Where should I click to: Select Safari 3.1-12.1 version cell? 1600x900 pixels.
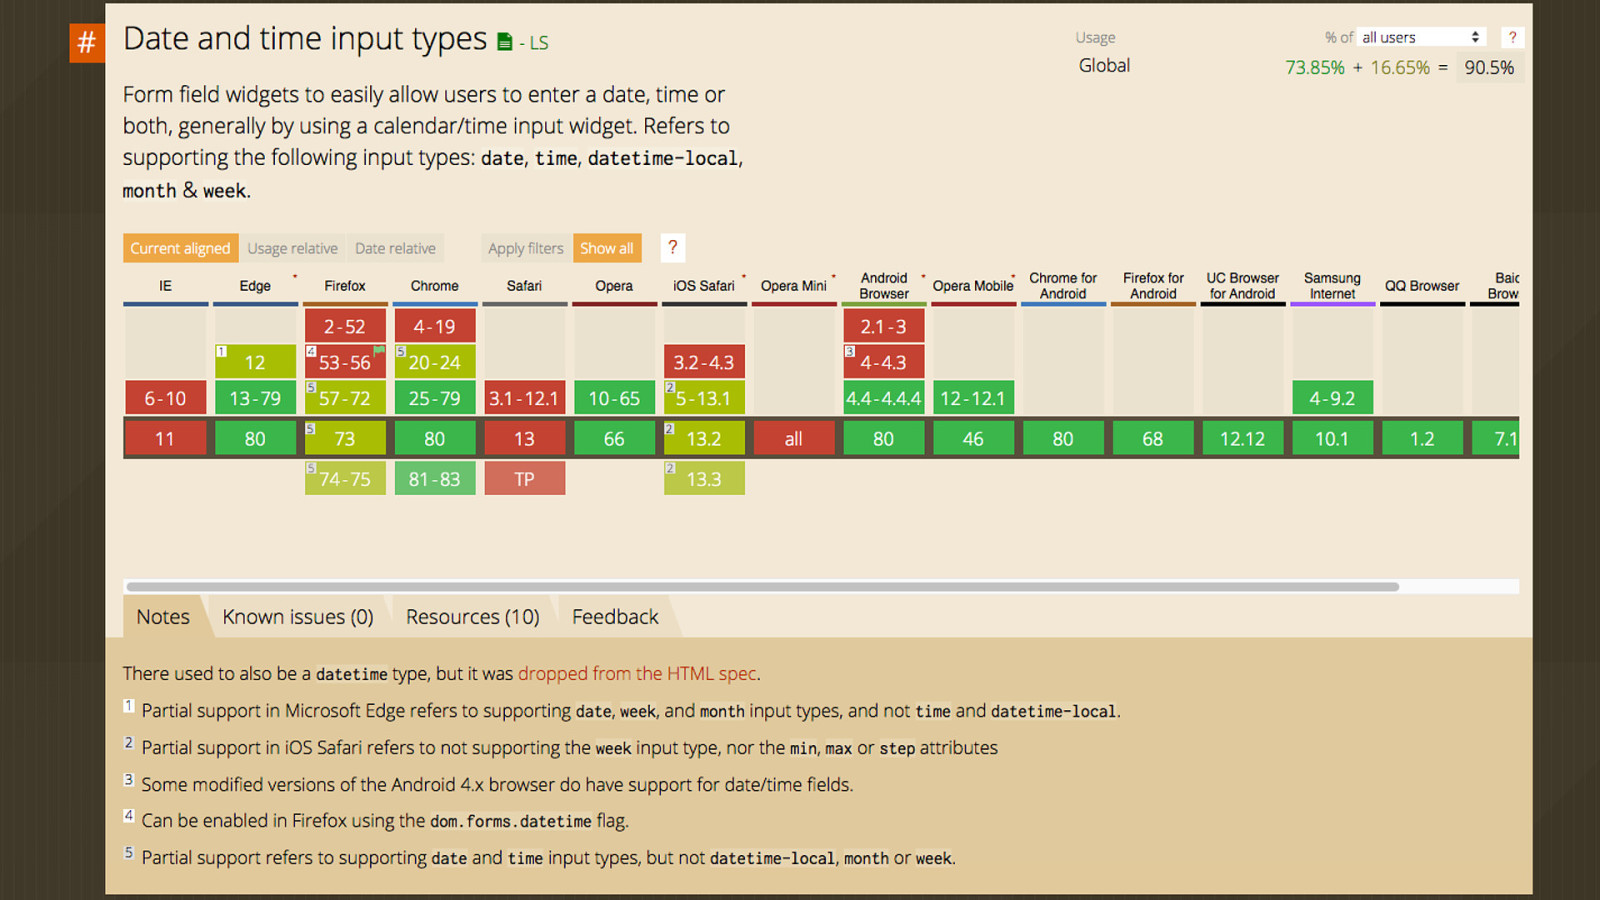click(x=524, y=398)
